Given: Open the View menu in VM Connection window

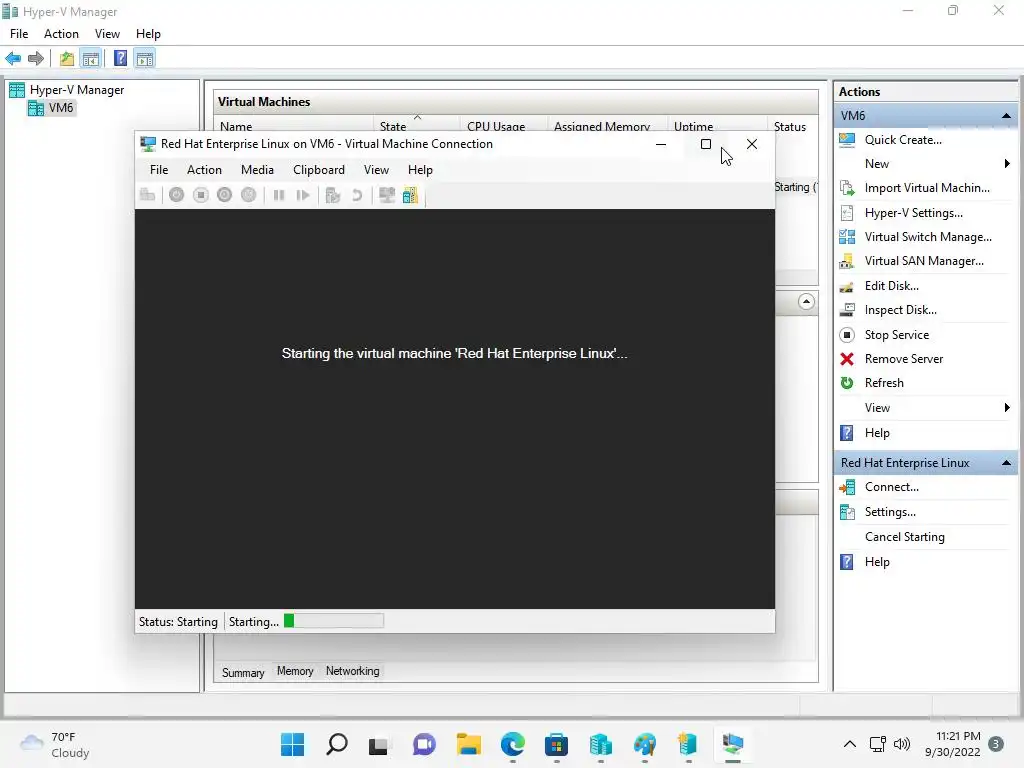Looking at the screenshot, I should coord(376,170).
